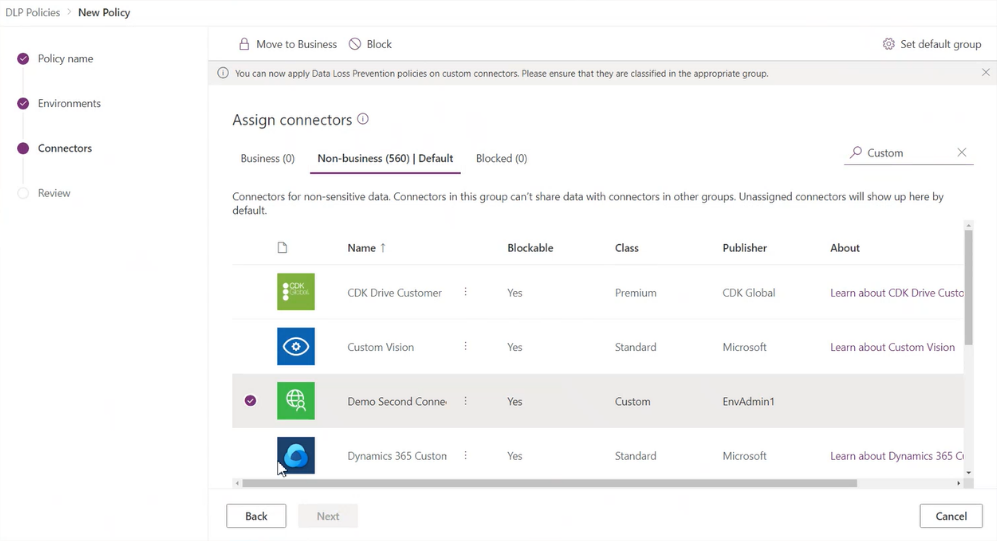
Task: Open more options for Custom Vision
Action: tap(465, 346)
